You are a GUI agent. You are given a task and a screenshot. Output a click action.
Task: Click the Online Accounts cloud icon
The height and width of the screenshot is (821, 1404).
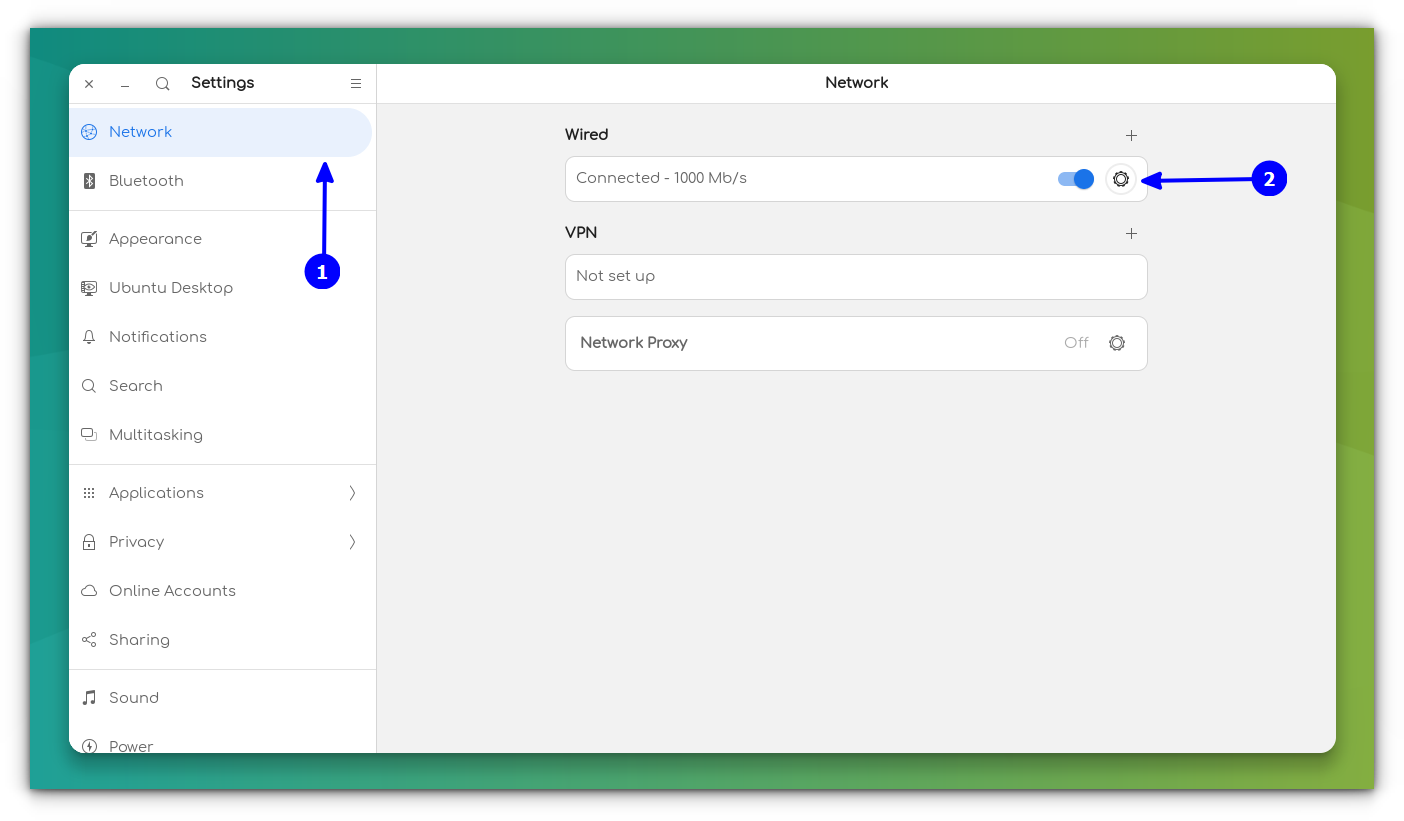tap(89, 591)
